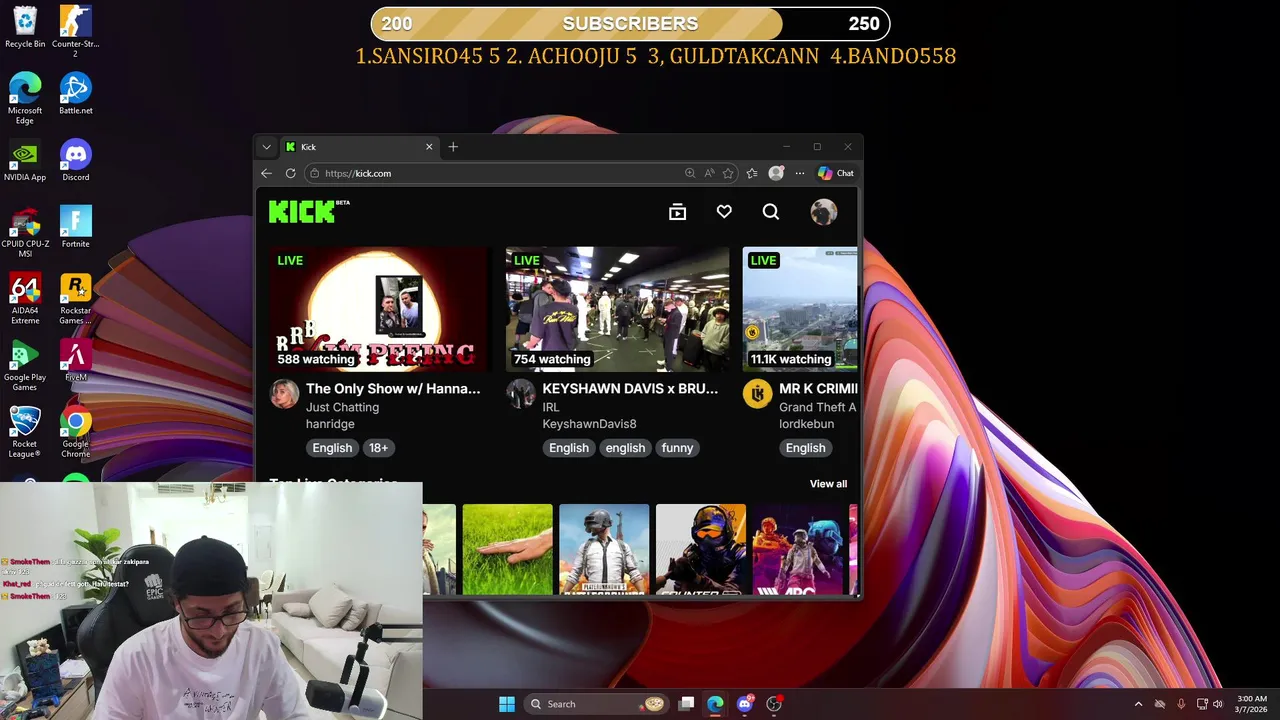Click the KEYSHAWN DAVIS x BRU title
1280x720 pixels.
click(630, 388)
